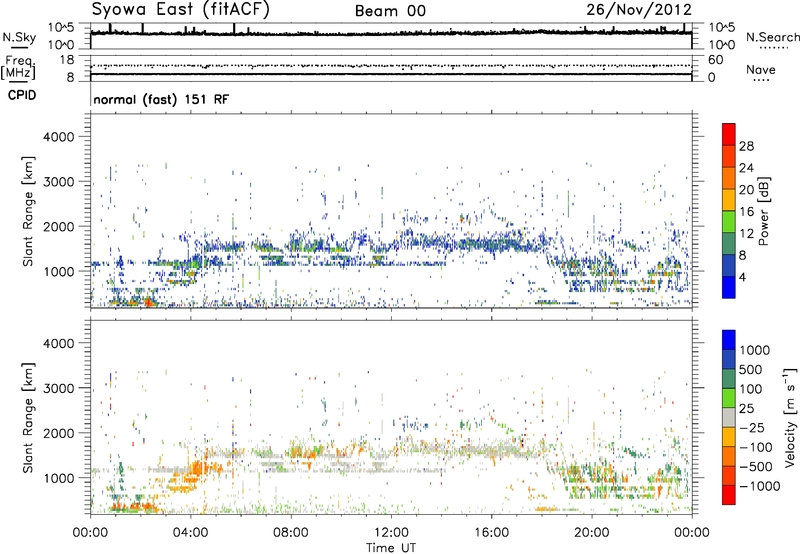Click the '1000' tick on velocity colorbar

pyautogui.click(x=755, y=350)
